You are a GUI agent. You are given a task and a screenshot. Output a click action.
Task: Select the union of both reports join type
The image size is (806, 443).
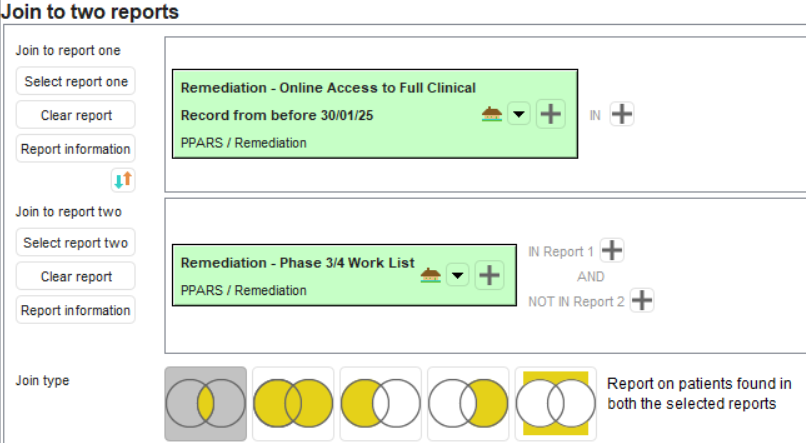coord(292,404)
